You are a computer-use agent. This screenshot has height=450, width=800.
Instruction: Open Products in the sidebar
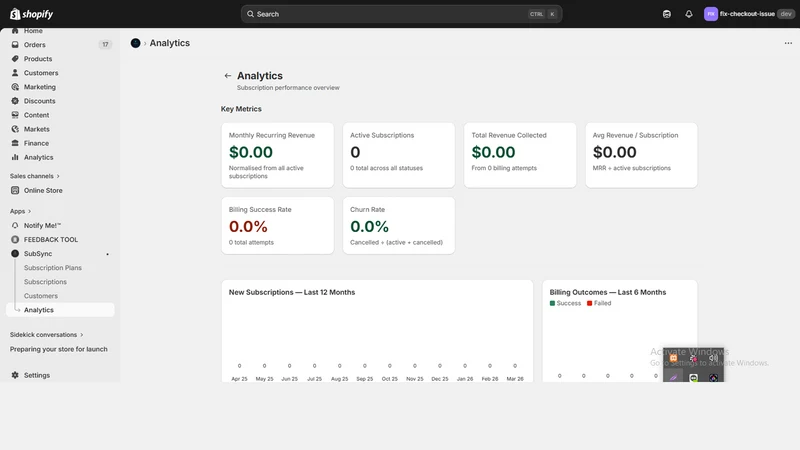tap(38, 59)
